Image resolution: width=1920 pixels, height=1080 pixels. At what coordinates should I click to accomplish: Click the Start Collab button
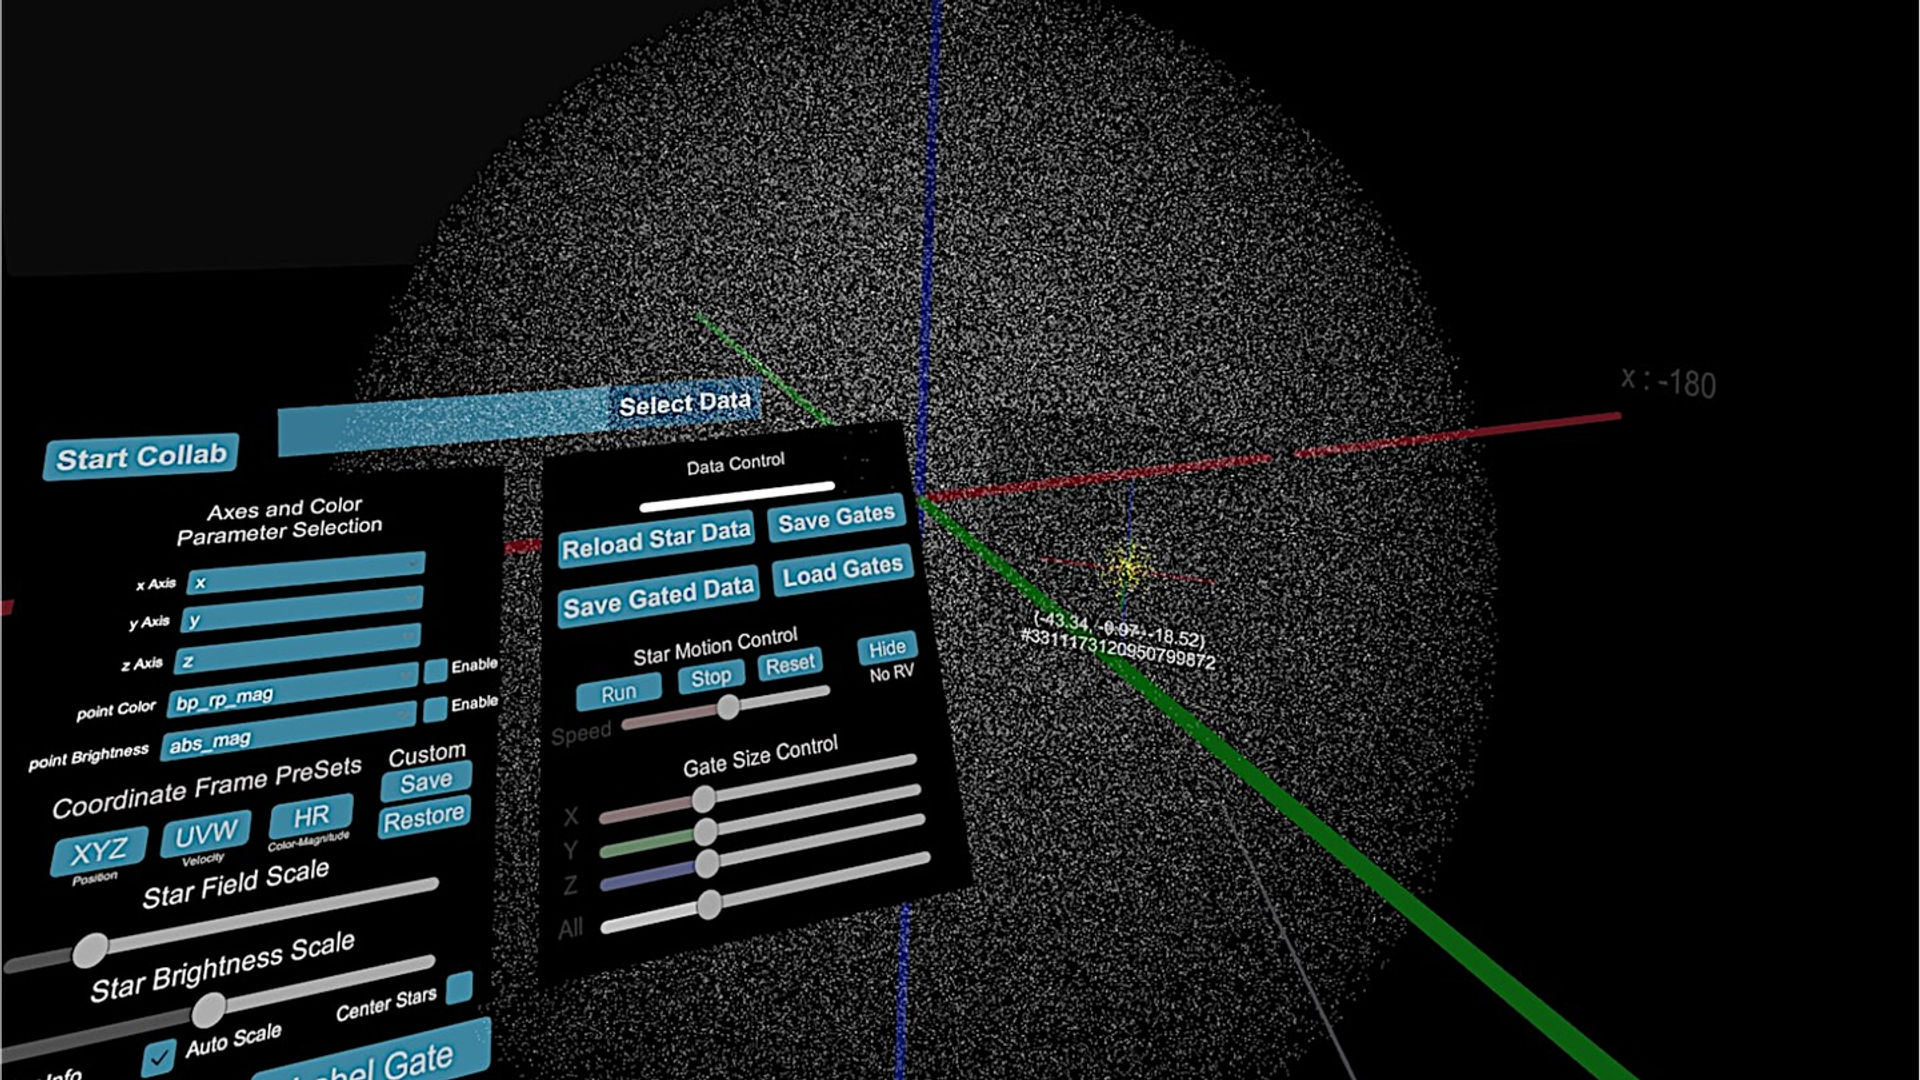click(141, 457)
